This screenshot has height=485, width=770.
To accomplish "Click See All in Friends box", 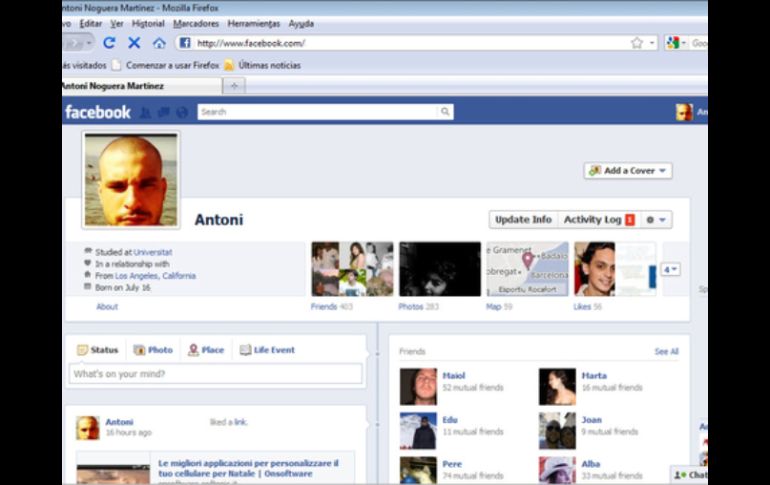I will (666, 352).
